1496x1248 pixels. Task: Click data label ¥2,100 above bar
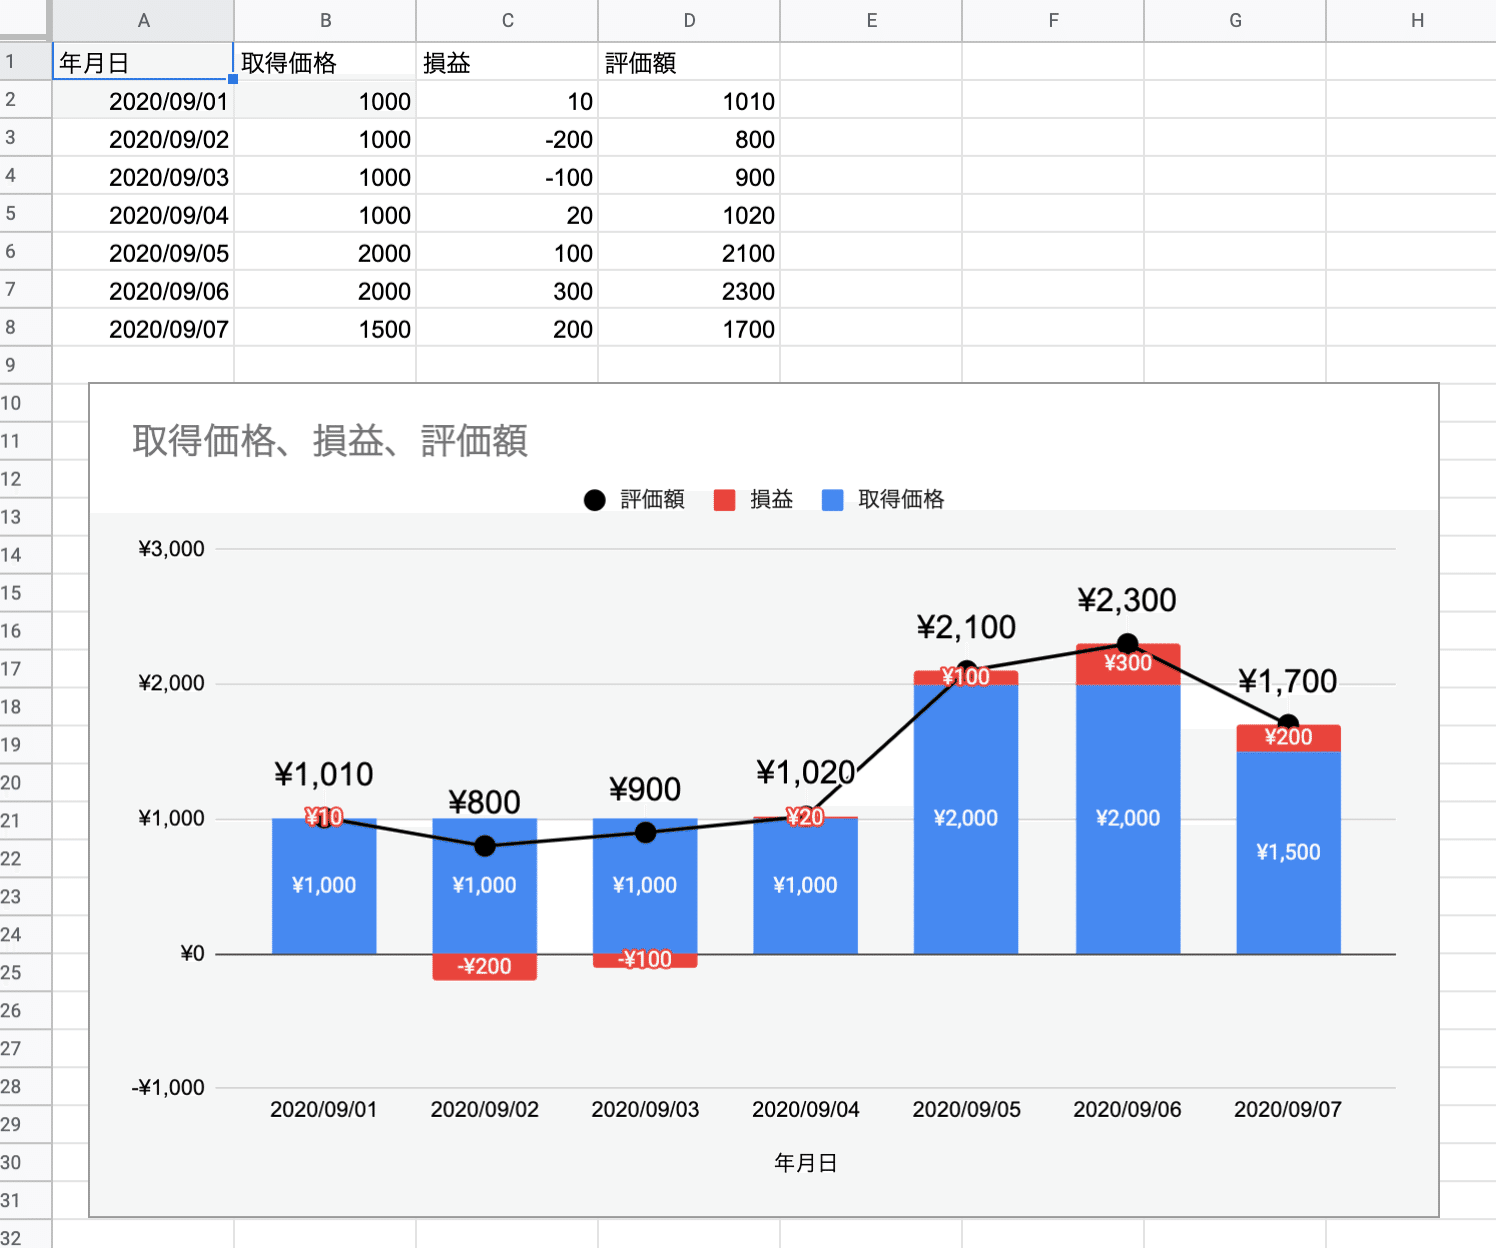(966, 627)
